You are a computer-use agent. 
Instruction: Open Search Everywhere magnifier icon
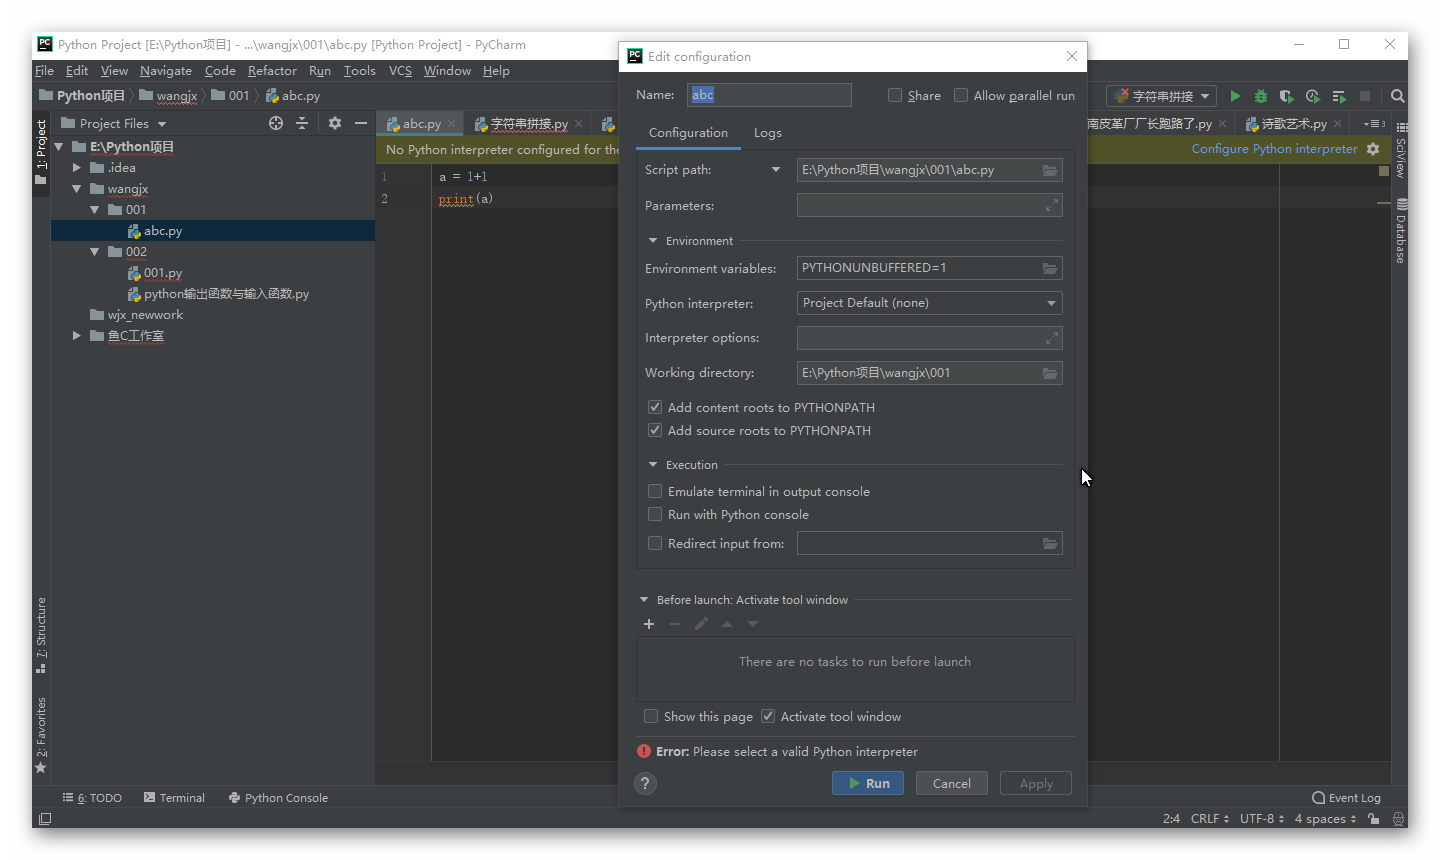point(1398,96)
